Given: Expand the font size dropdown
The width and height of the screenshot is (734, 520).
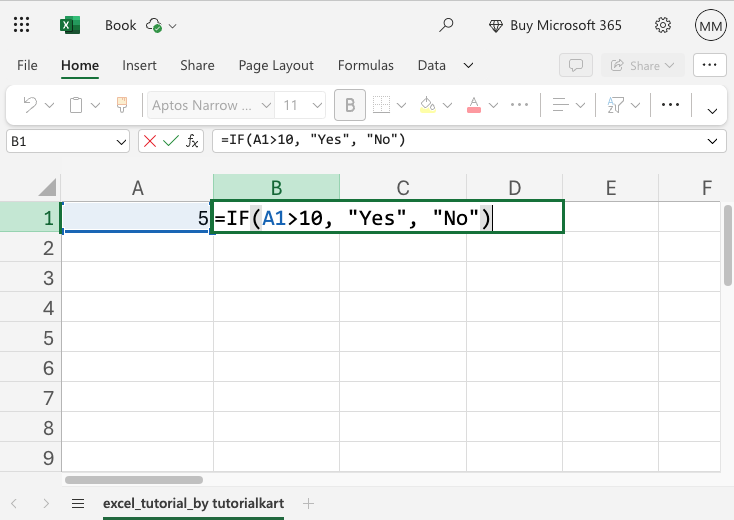Looking at the screenshot, I should pos(316,105).
